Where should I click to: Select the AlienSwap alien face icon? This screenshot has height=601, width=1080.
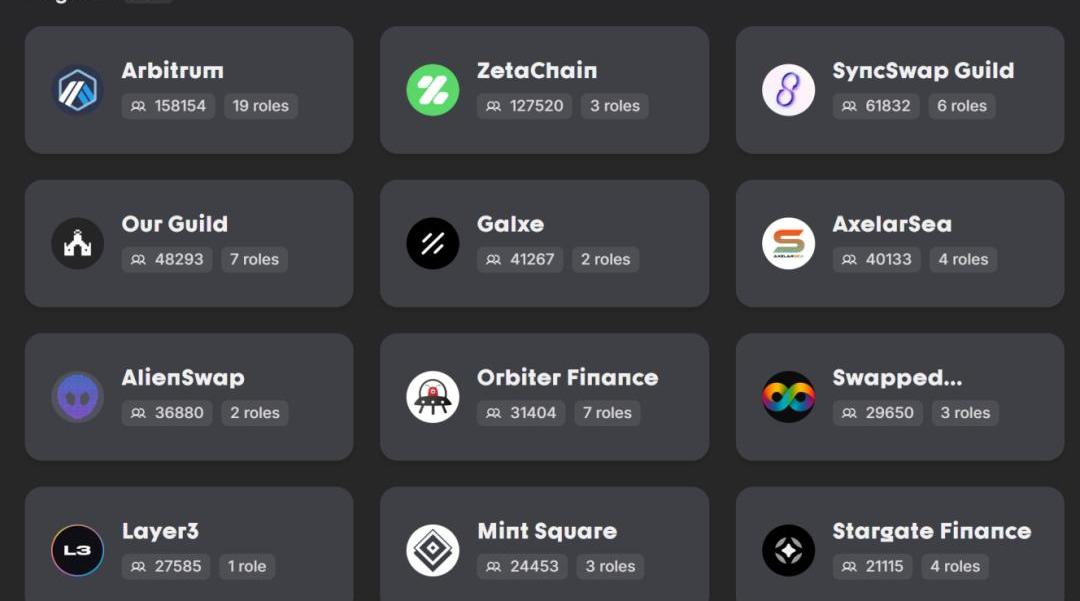point(78,397)
